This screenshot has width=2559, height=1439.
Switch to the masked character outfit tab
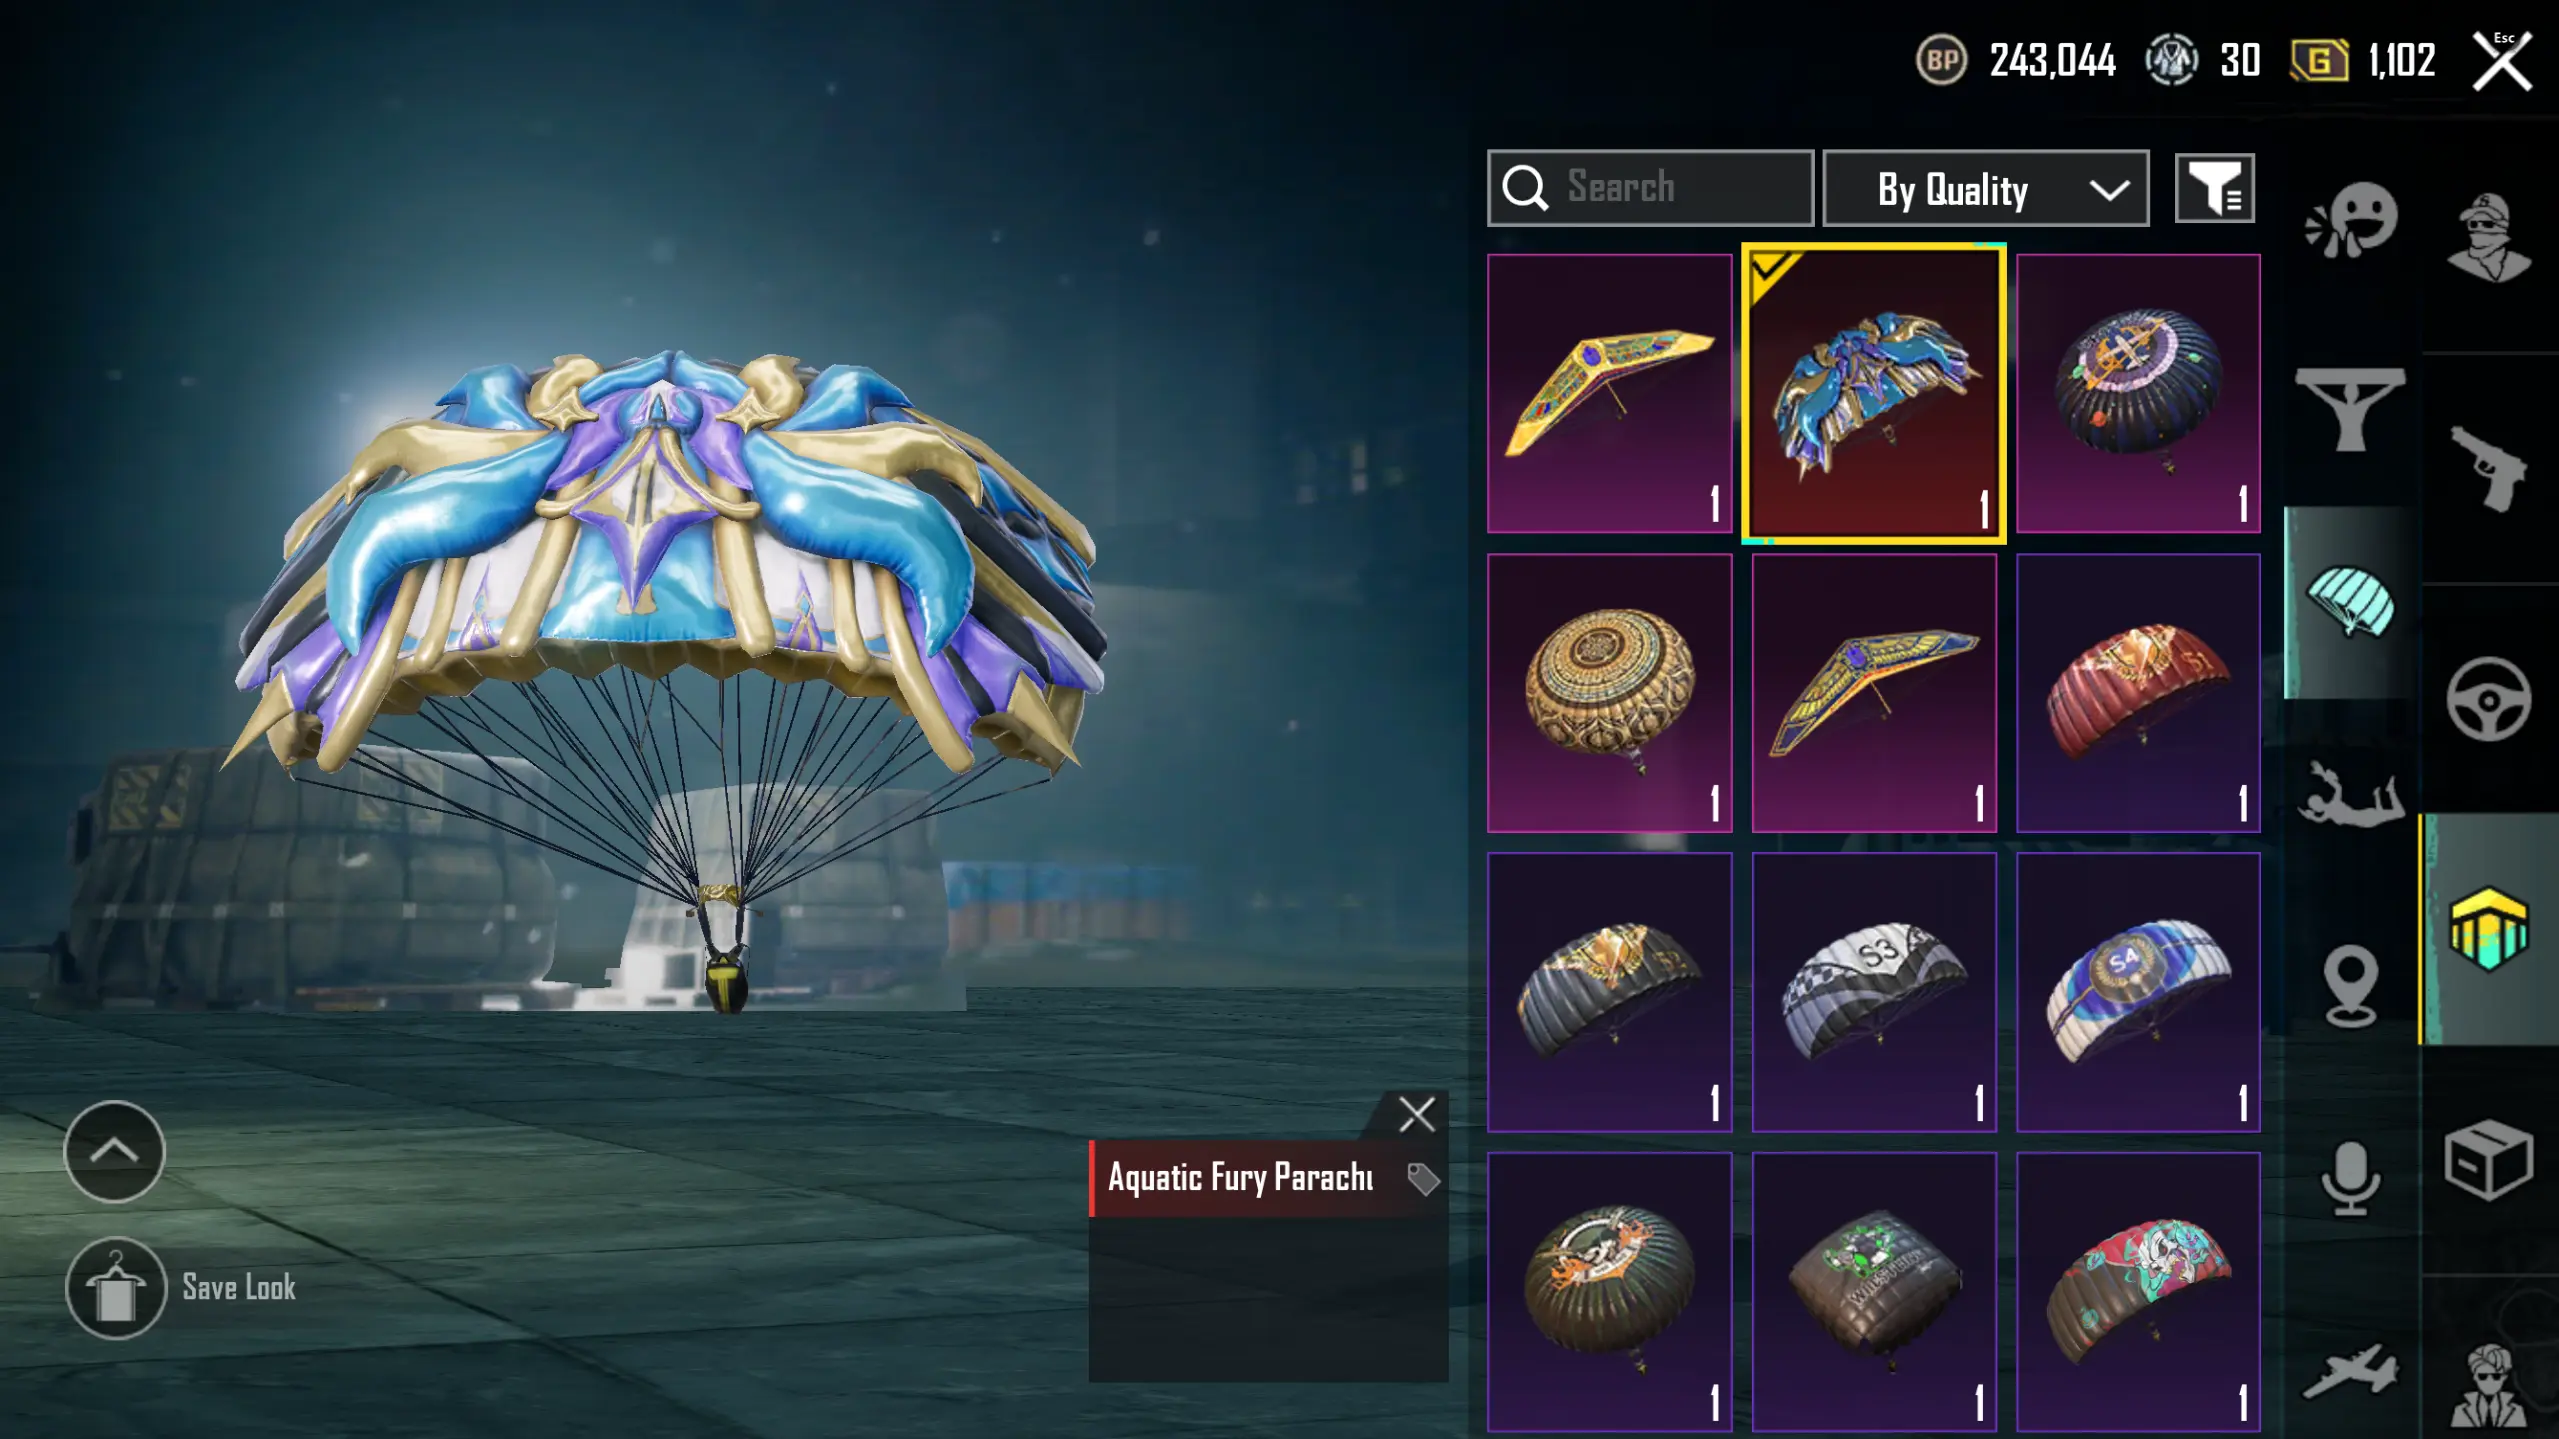coord(2489,238)
